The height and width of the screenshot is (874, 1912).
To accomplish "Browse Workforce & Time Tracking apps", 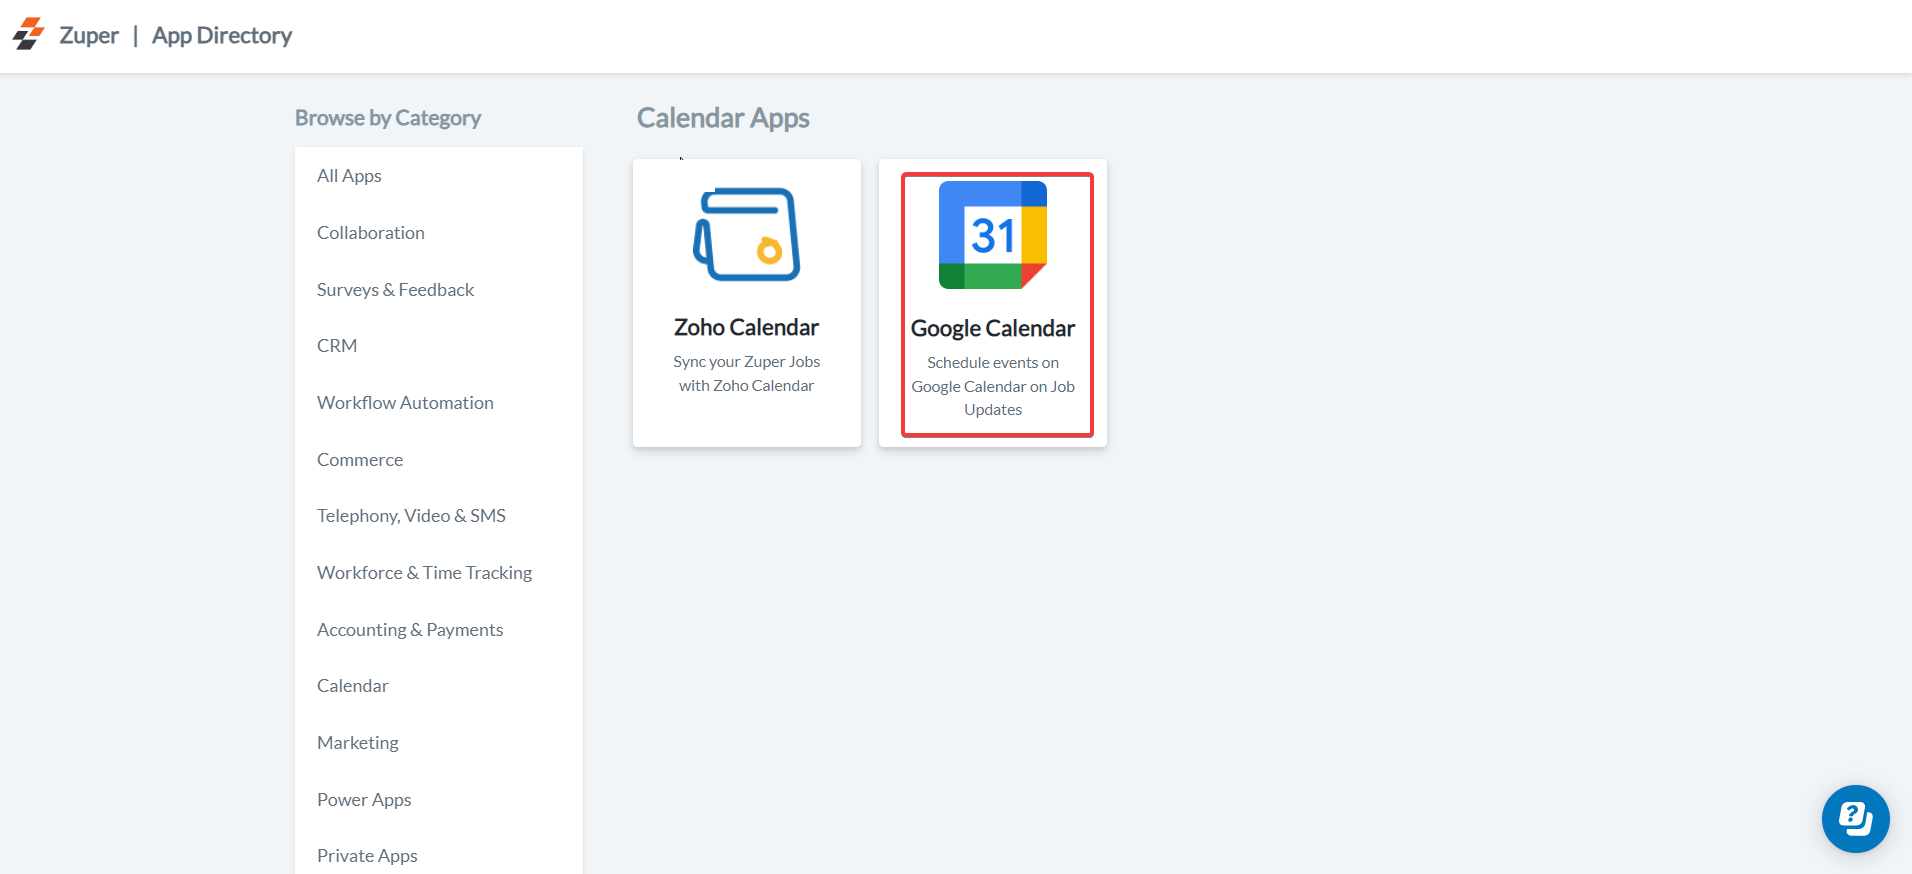I will point(424,573).
